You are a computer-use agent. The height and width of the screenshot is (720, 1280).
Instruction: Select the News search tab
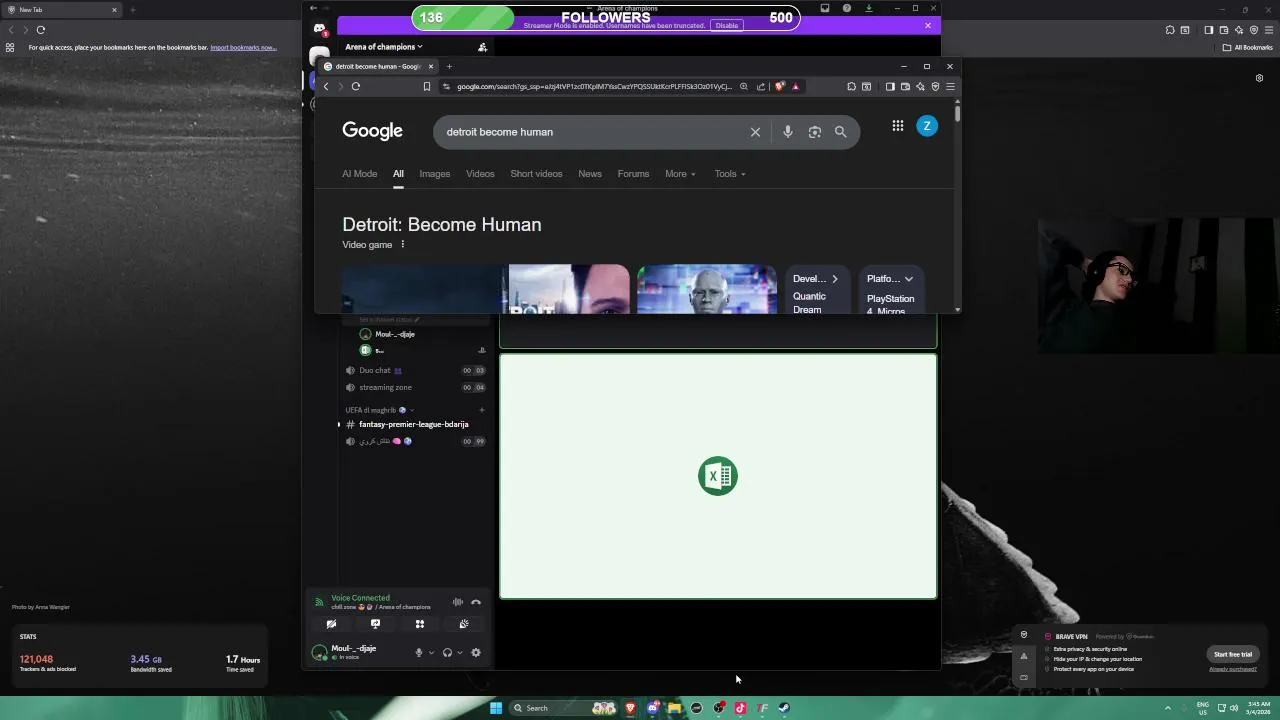tap(590, 174)
